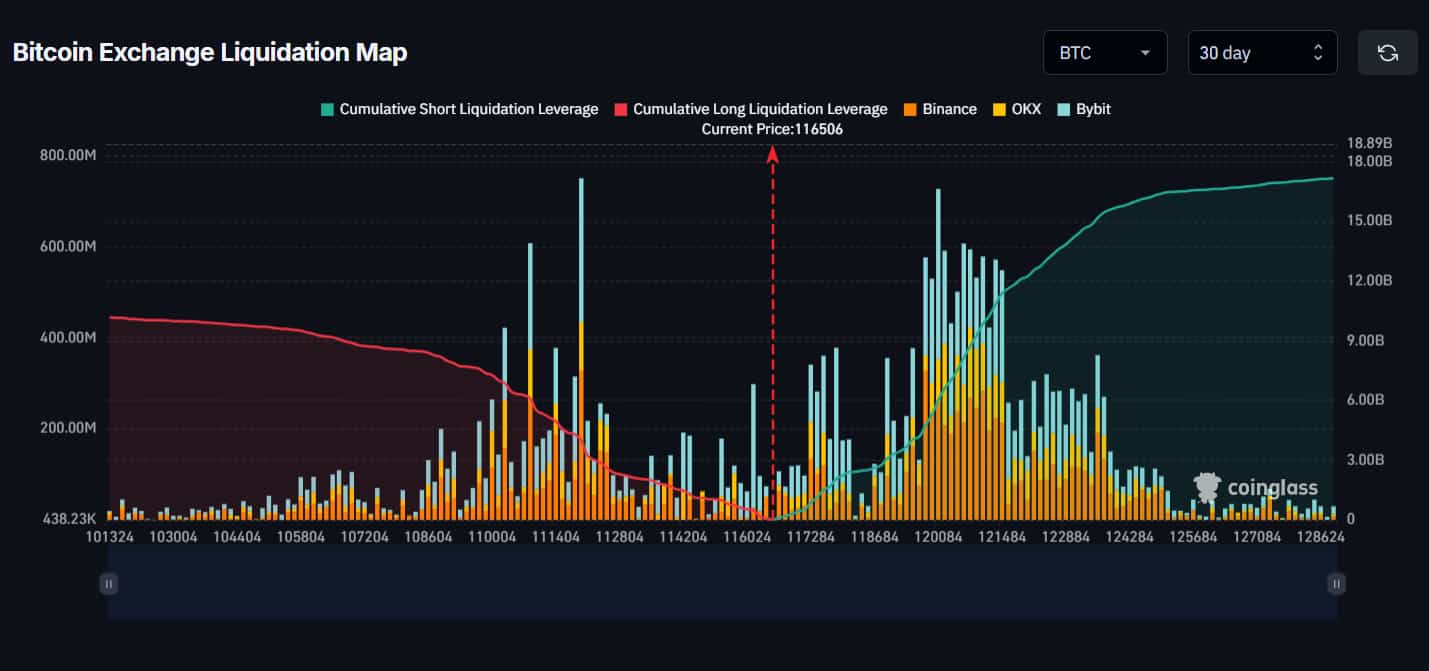Select the green Cumulative Short Liquidation legend marker
The image size is (1429, 671).
tap(328, 108)
